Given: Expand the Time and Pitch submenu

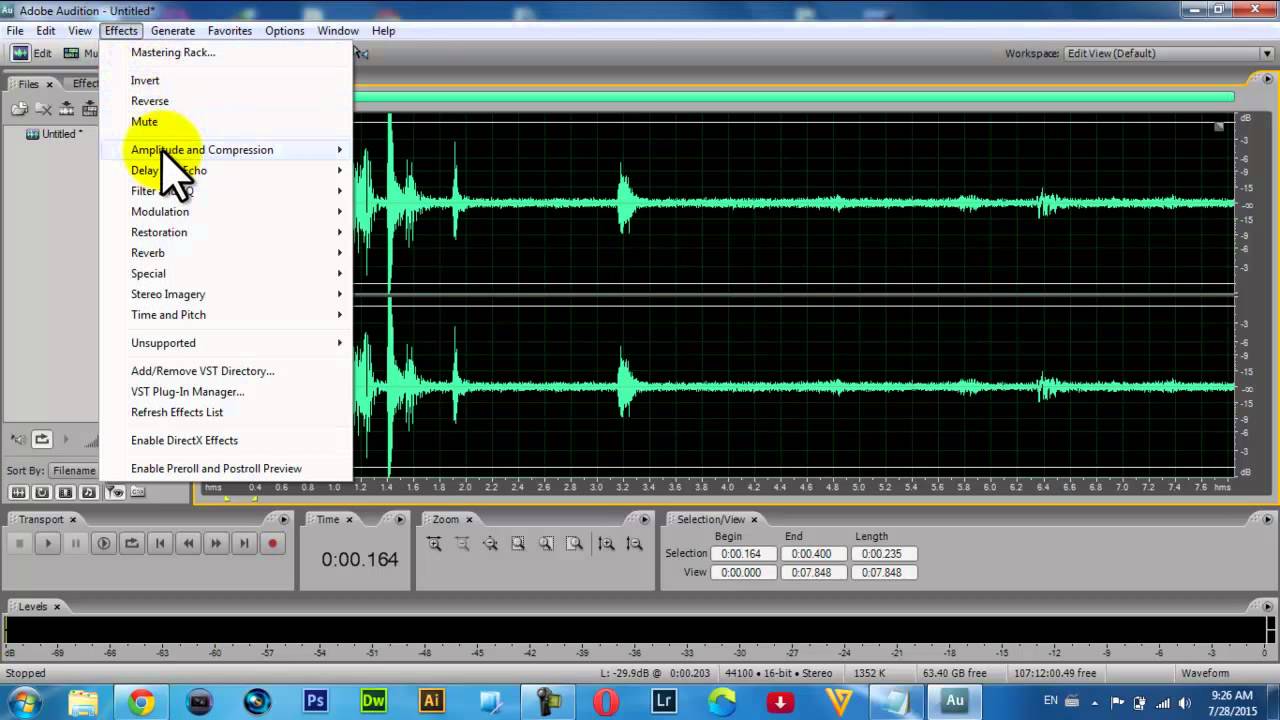Looking at the screenshot, I should tap(224, 315).
